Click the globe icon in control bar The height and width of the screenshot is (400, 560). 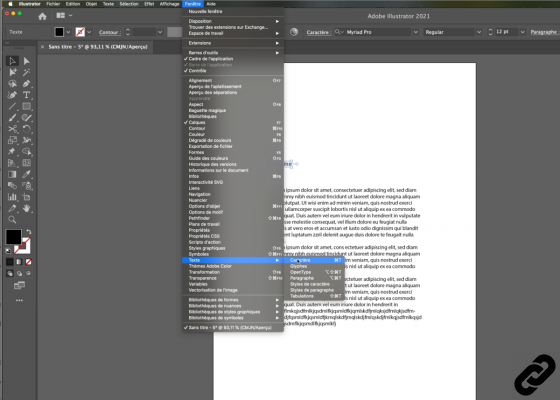click(x=294, y=32)
